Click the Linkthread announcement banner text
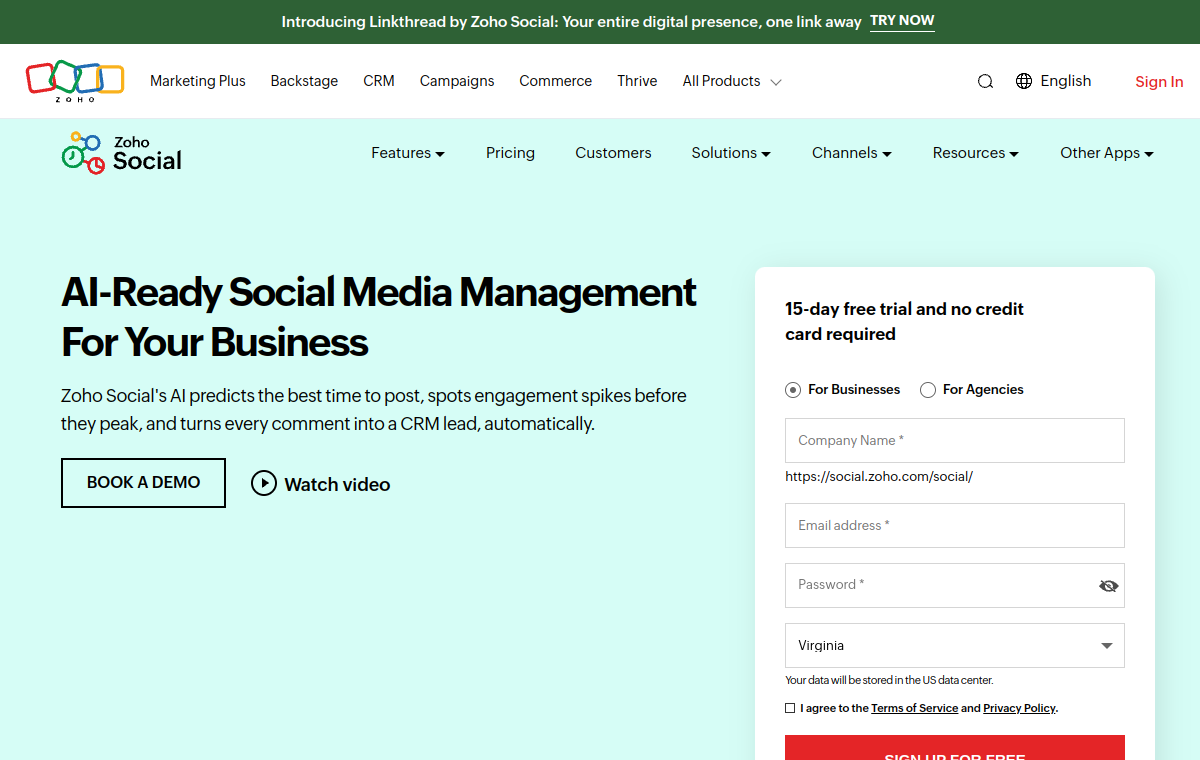 point(571,22)
